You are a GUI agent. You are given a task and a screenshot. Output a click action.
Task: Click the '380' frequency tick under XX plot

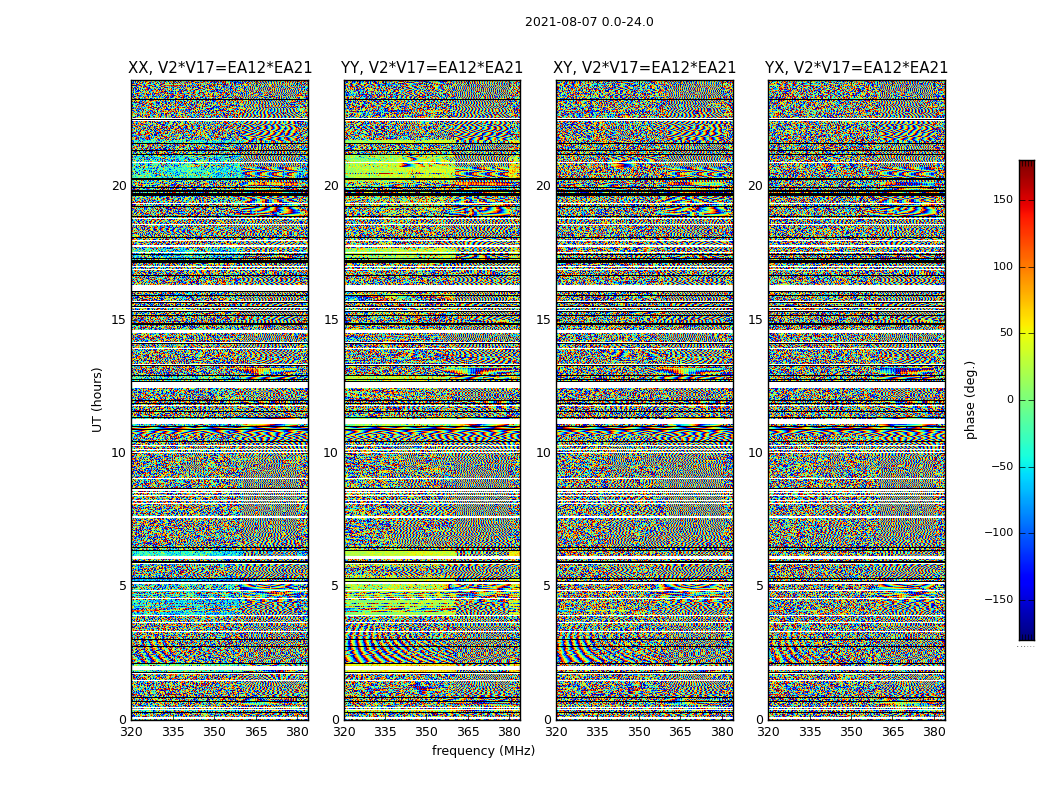pyautogui.click(x=297, y=732)
